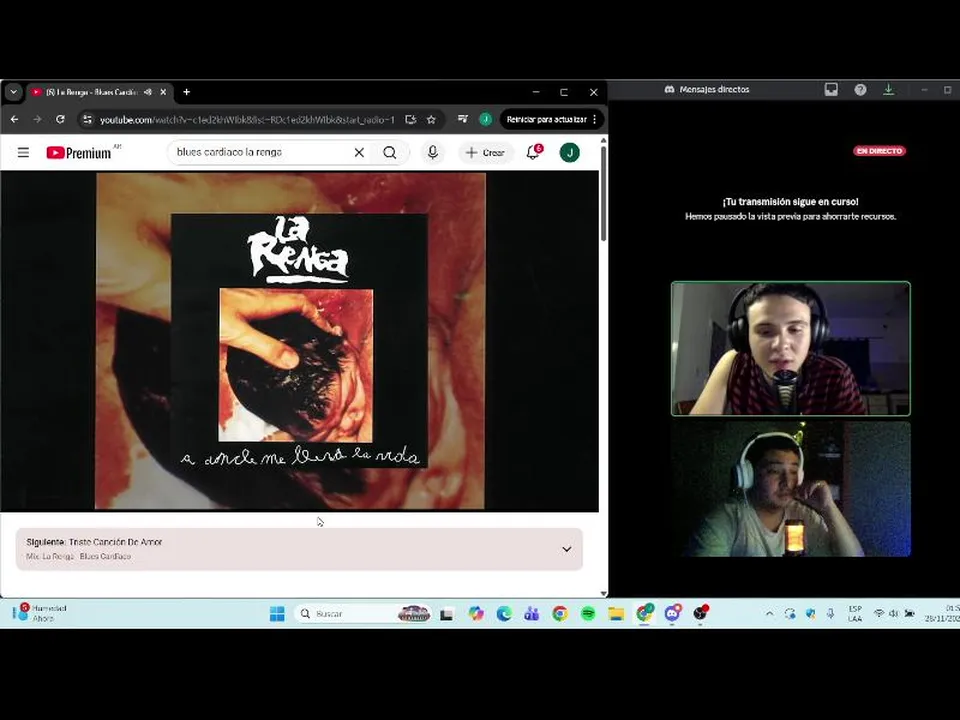
Task: Open Chrome tab search dropdown arrow
Action: pos(13,92)
